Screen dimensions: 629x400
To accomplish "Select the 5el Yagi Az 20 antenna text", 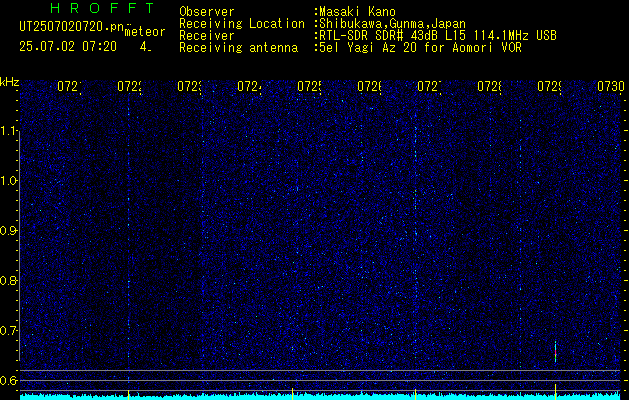I will click(420, 48).
